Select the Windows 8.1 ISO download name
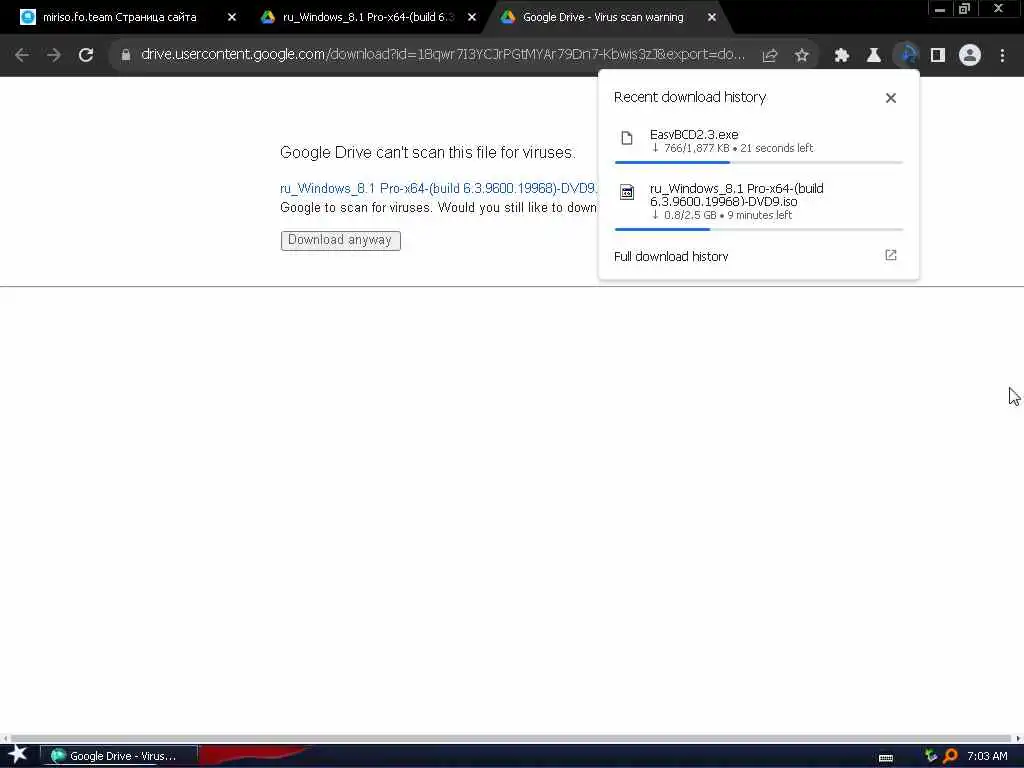The height and width of the screenshot is (768, 1024). [736, 195]
